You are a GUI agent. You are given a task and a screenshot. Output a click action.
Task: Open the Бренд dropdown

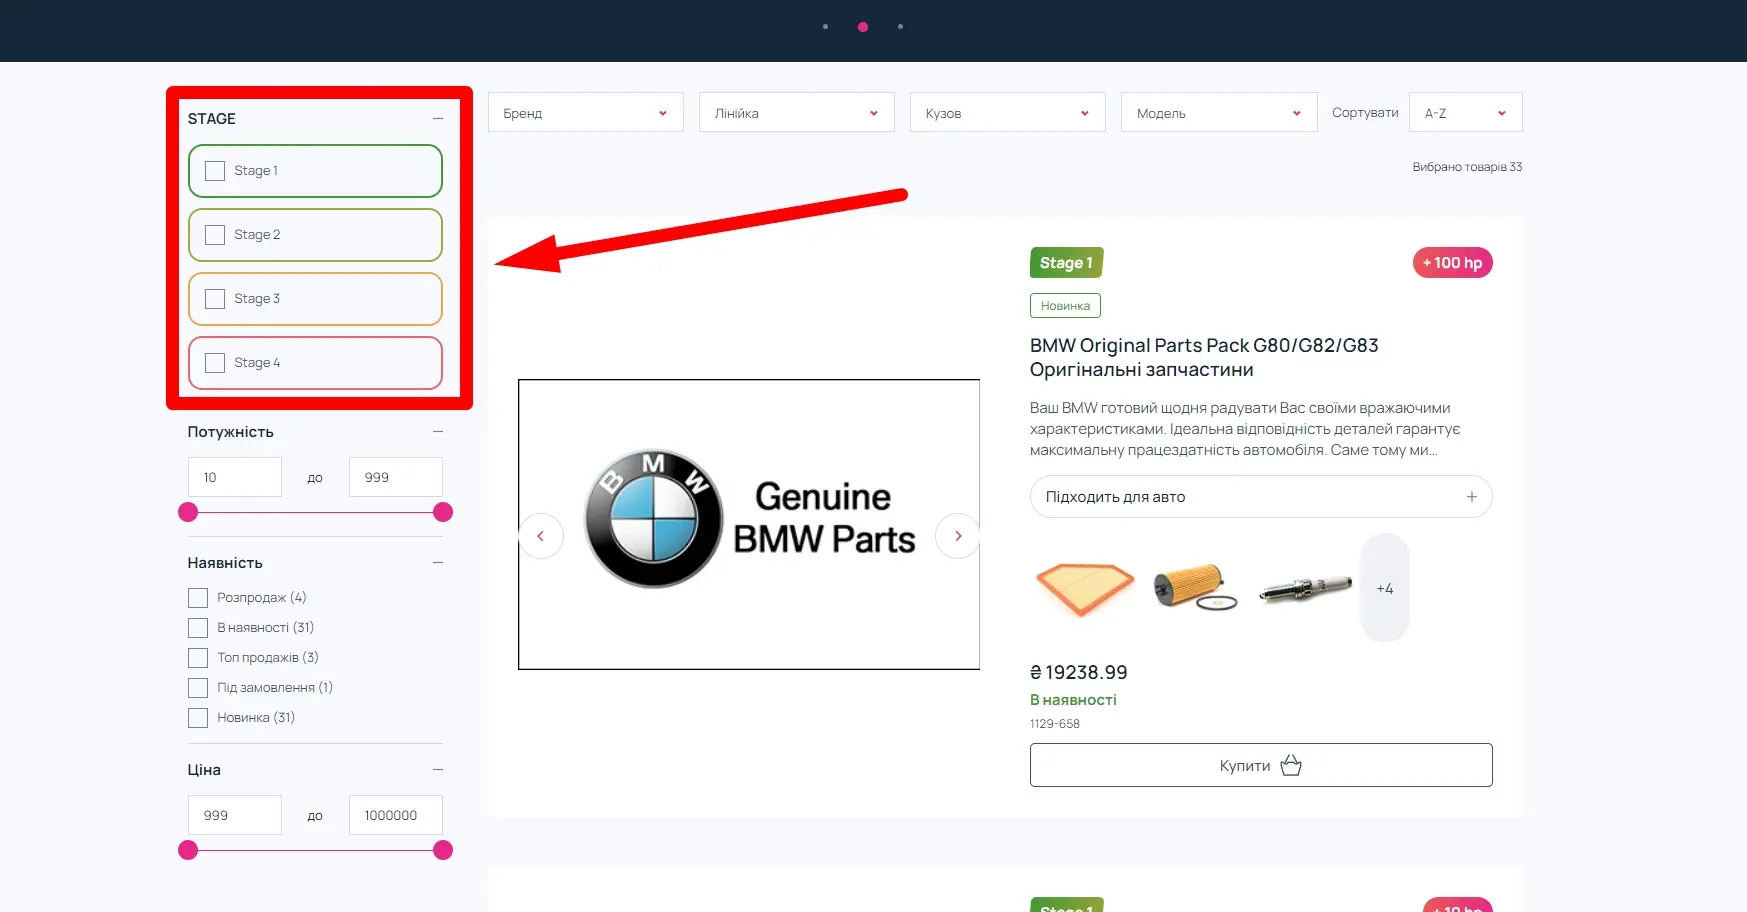586,113
